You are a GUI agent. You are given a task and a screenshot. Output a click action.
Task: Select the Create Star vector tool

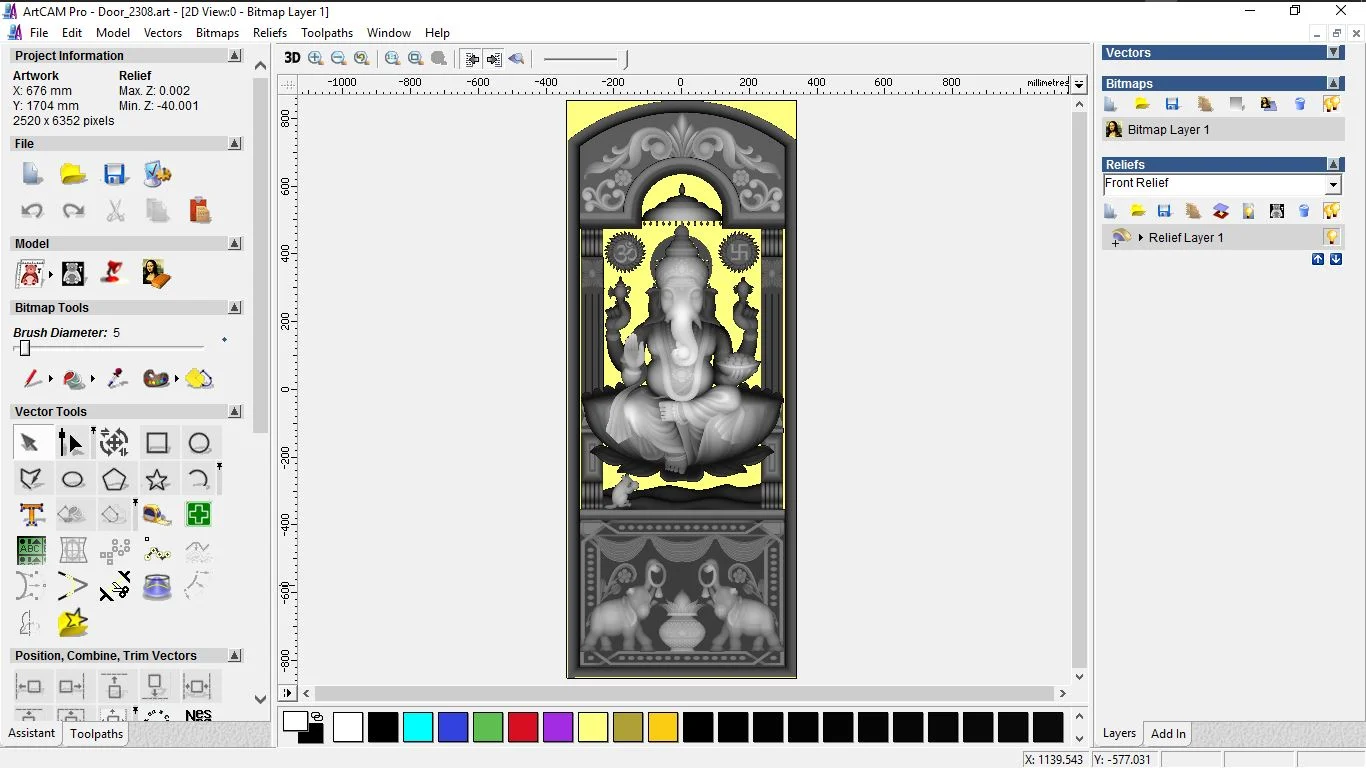click(157, 480)
